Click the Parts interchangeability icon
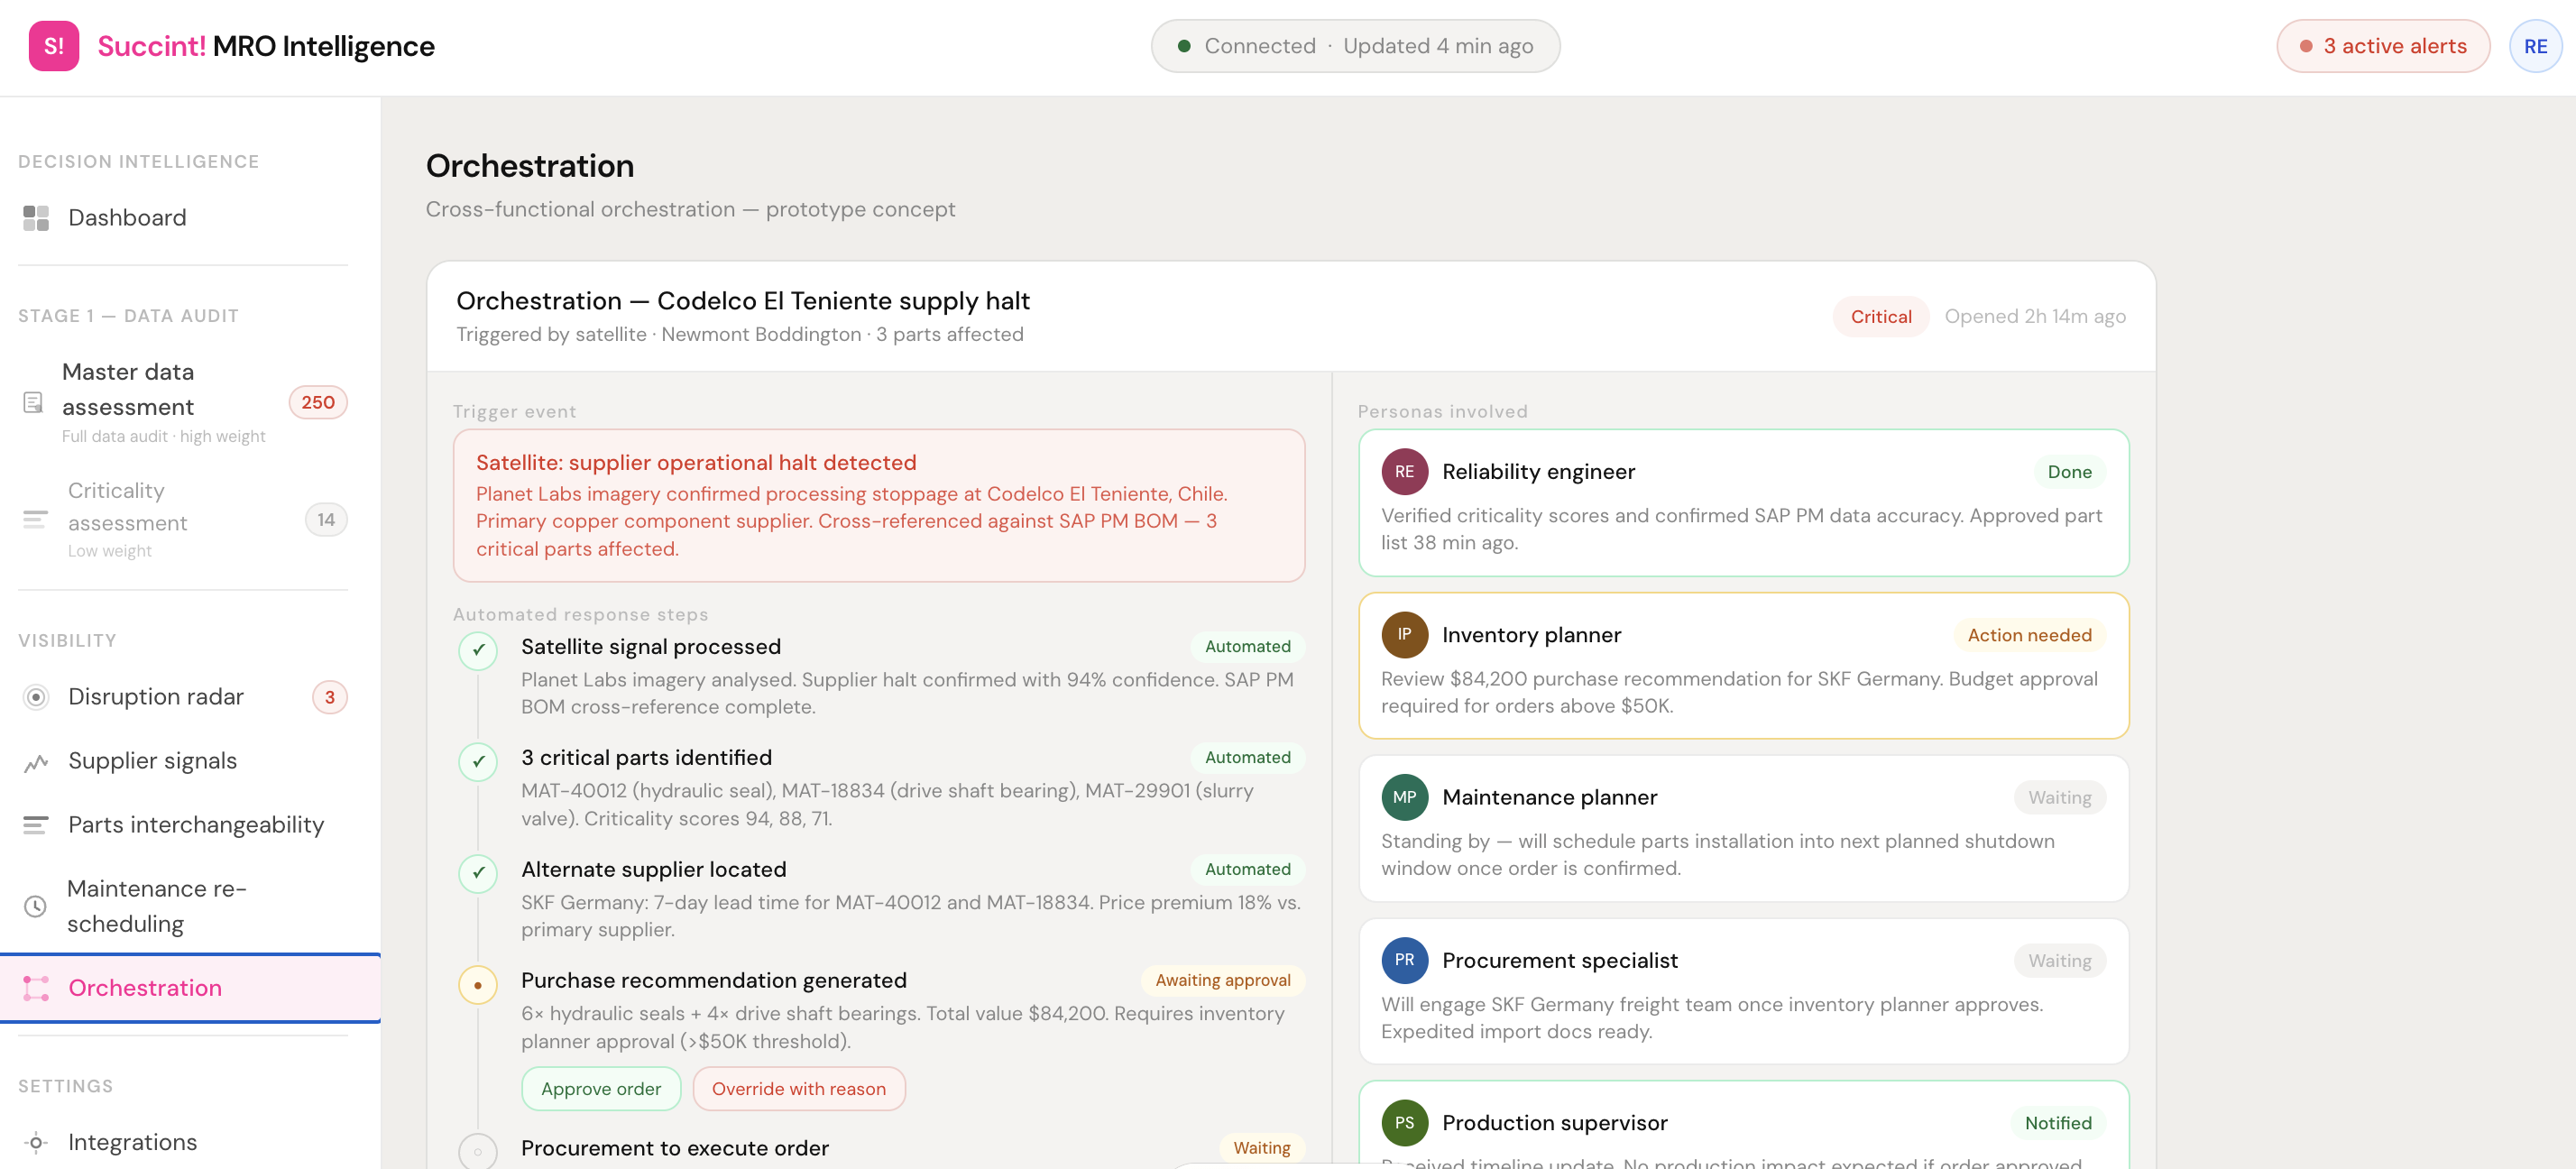 (36, 825)
